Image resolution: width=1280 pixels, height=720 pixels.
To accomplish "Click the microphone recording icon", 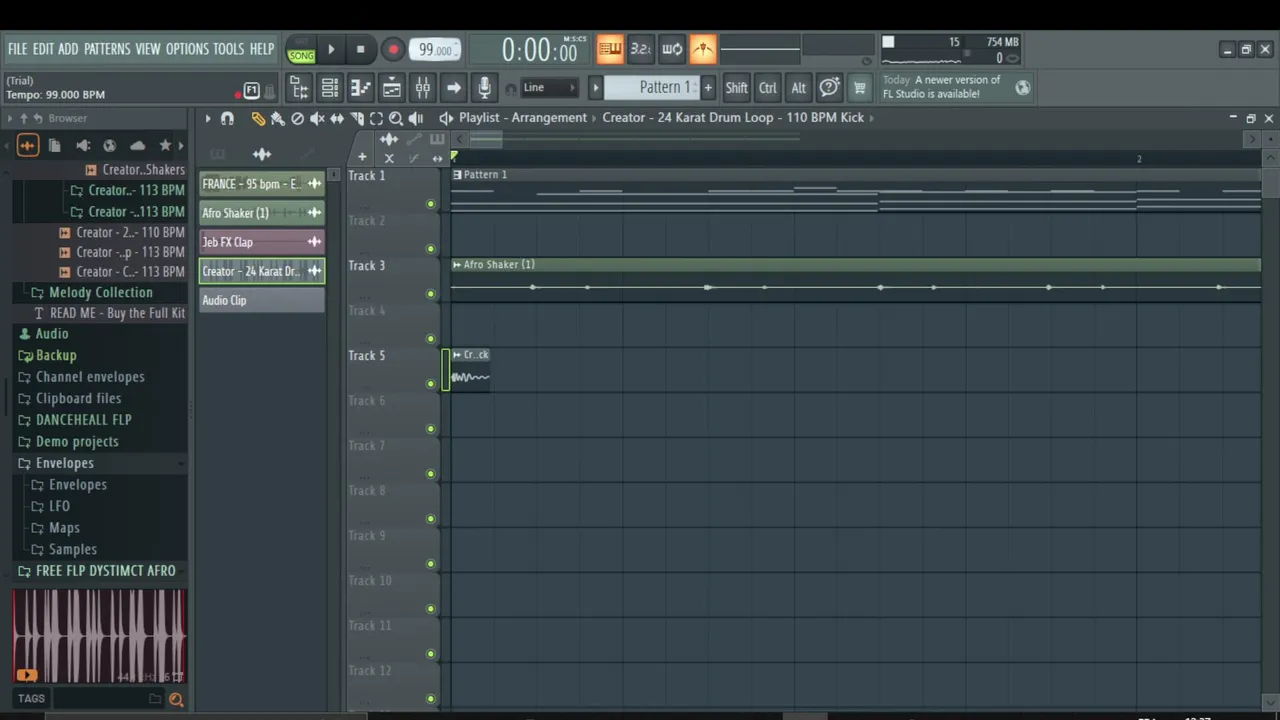I will [x=484, y=88].
